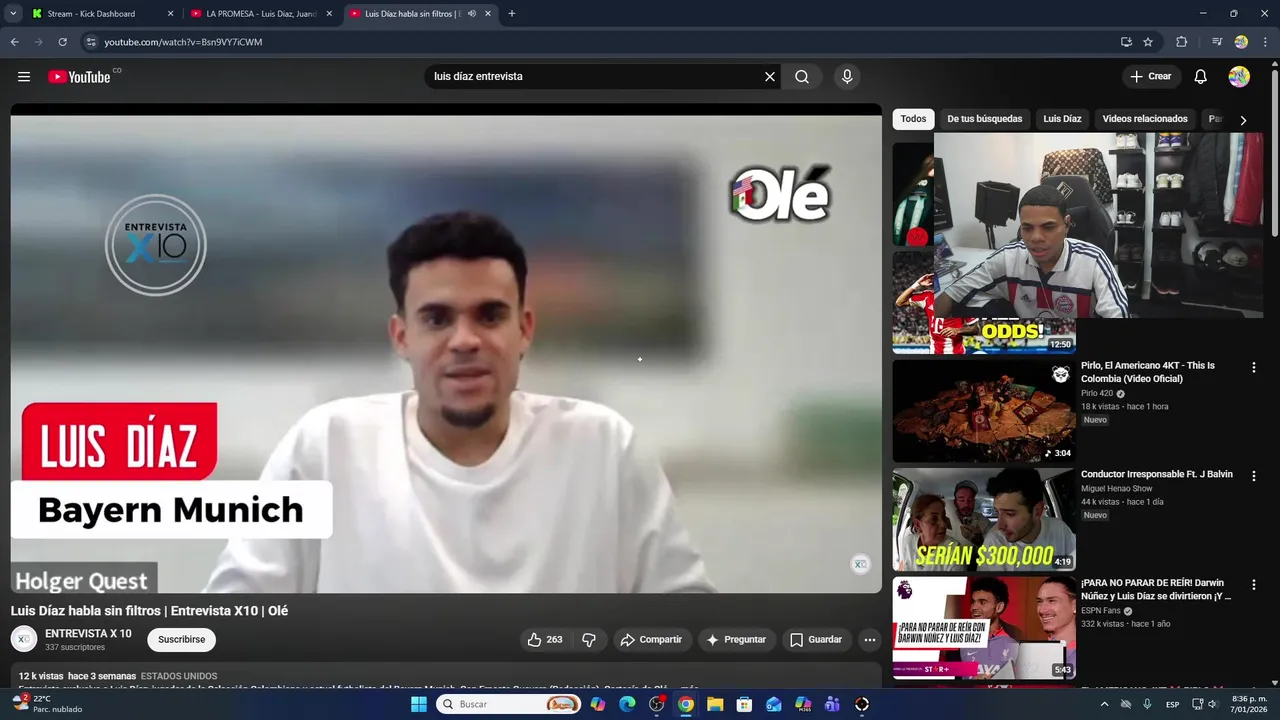1280x720 pixels.
Task: Open Pirlo 420 channel link
Action: coord(1097,394)
